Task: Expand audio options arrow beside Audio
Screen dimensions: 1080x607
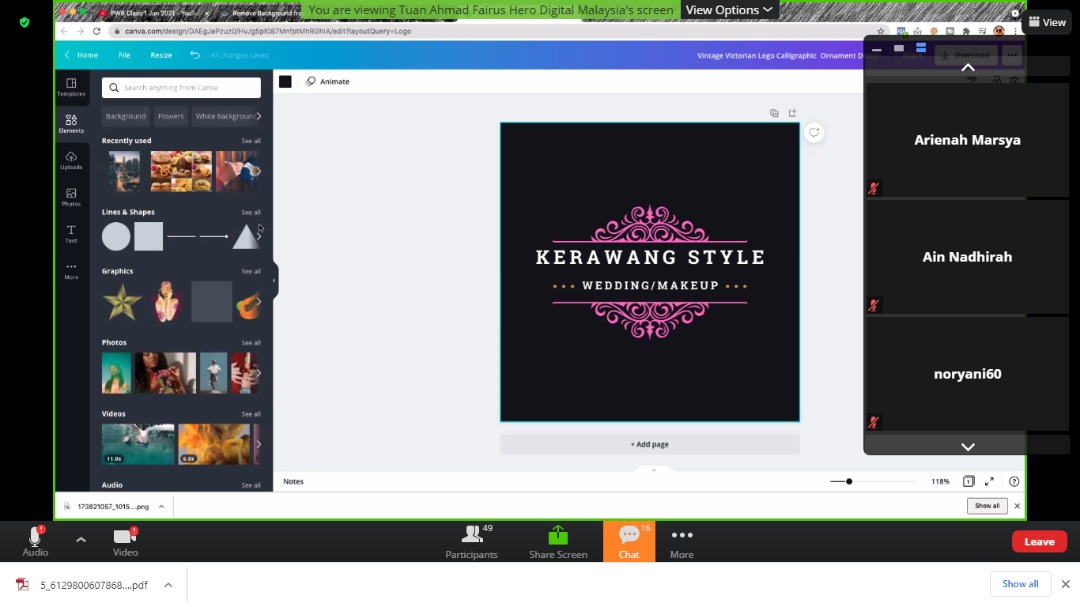Action: (81, 540)
